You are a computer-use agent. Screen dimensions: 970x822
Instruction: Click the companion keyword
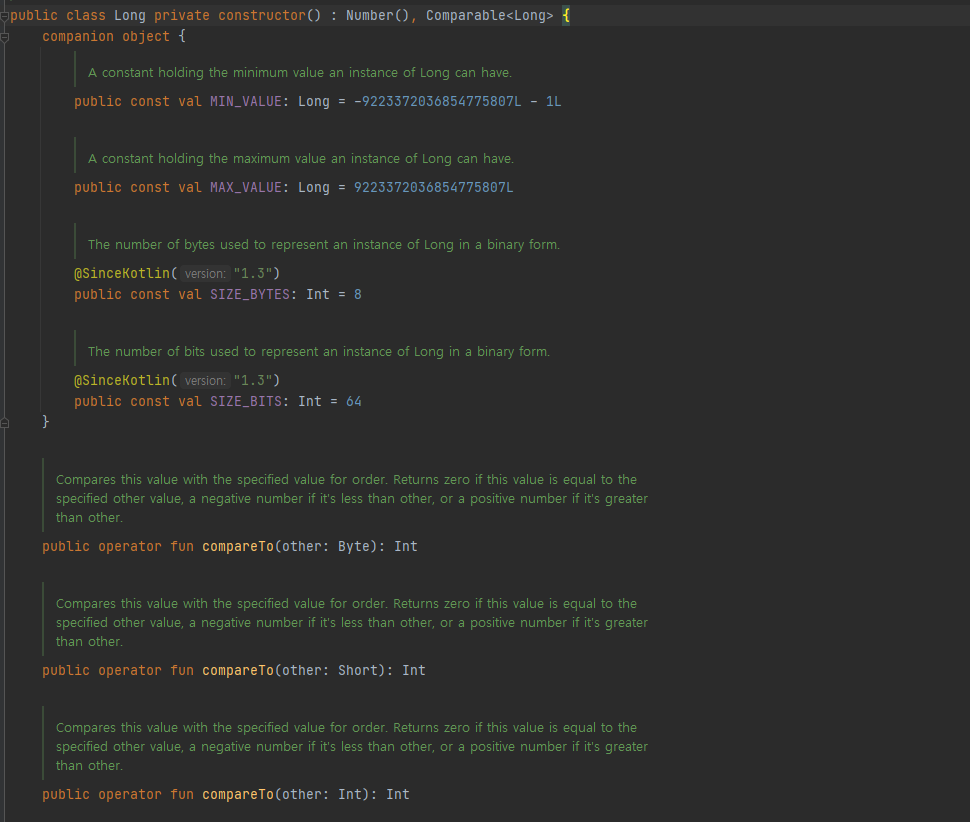point(78,36)
